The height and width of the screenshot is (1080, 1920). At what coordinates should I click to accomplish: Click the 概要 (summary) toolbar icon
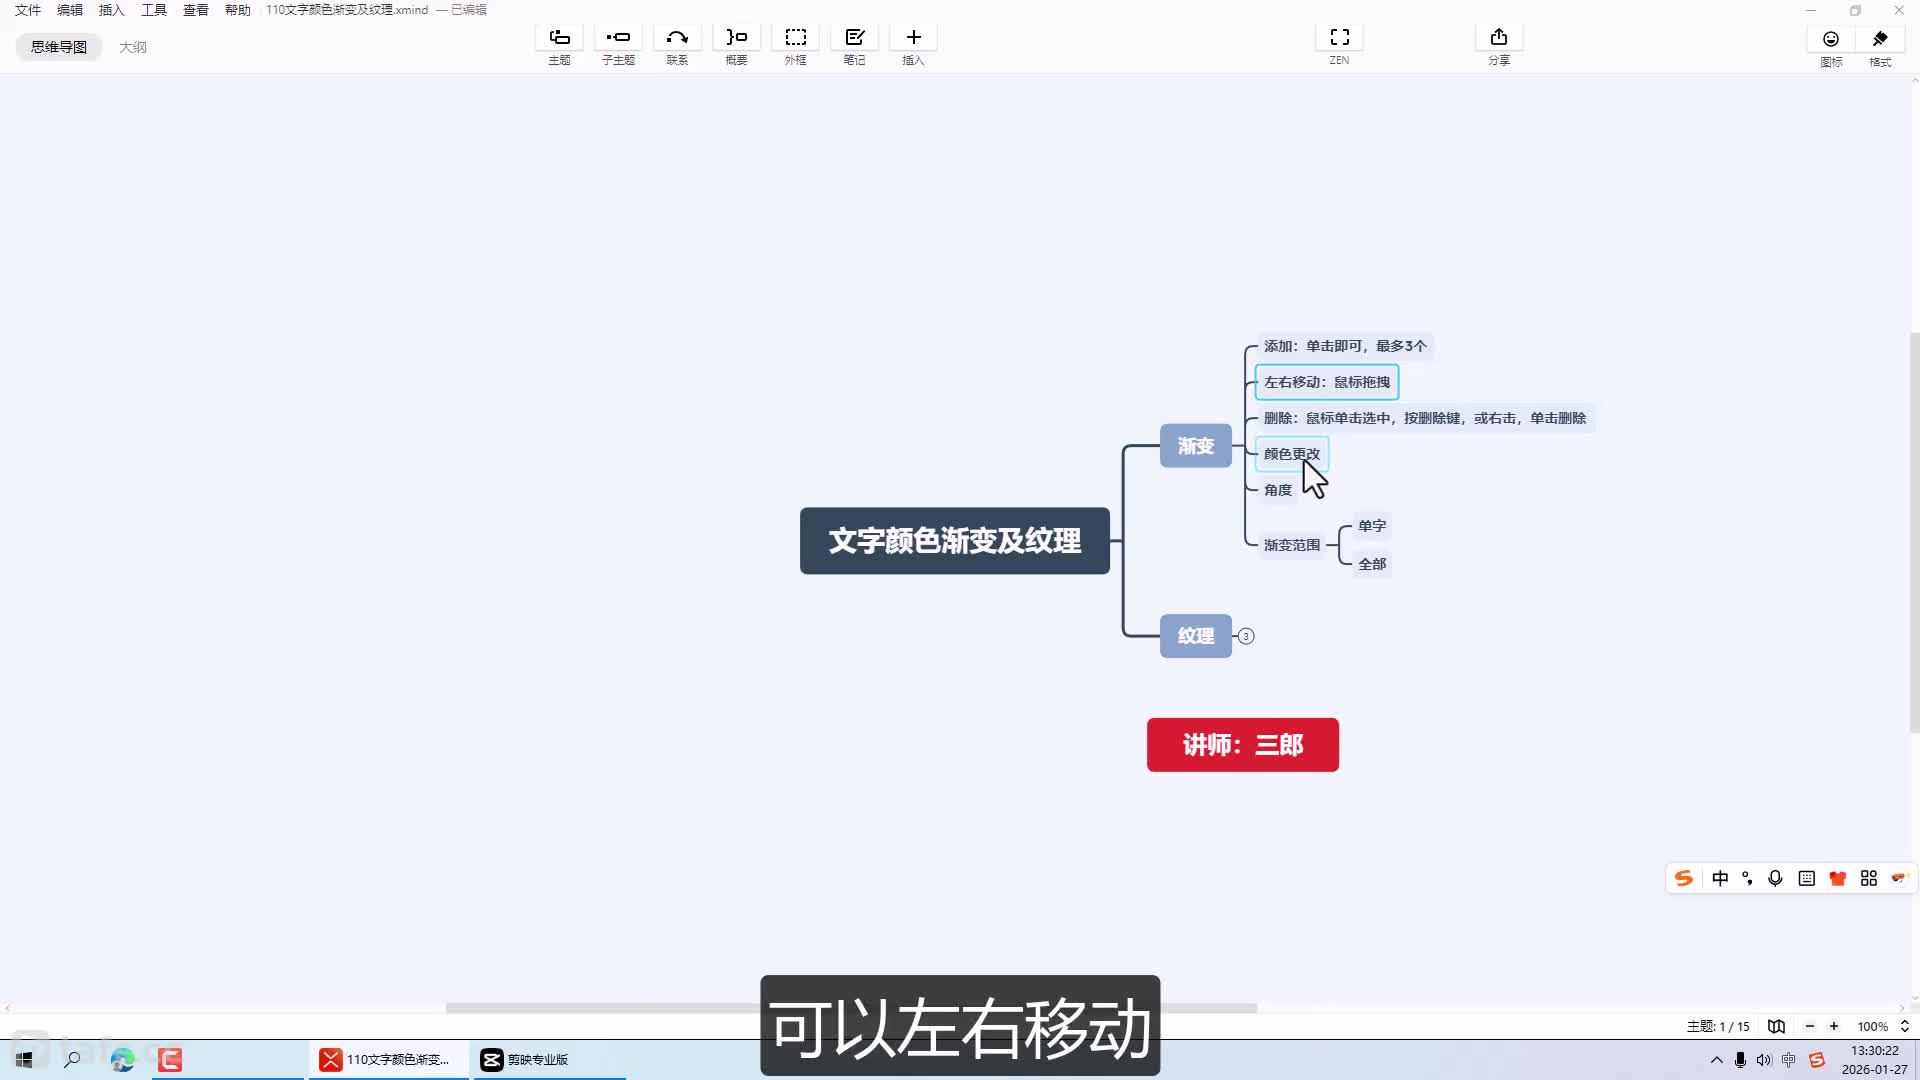736,38
